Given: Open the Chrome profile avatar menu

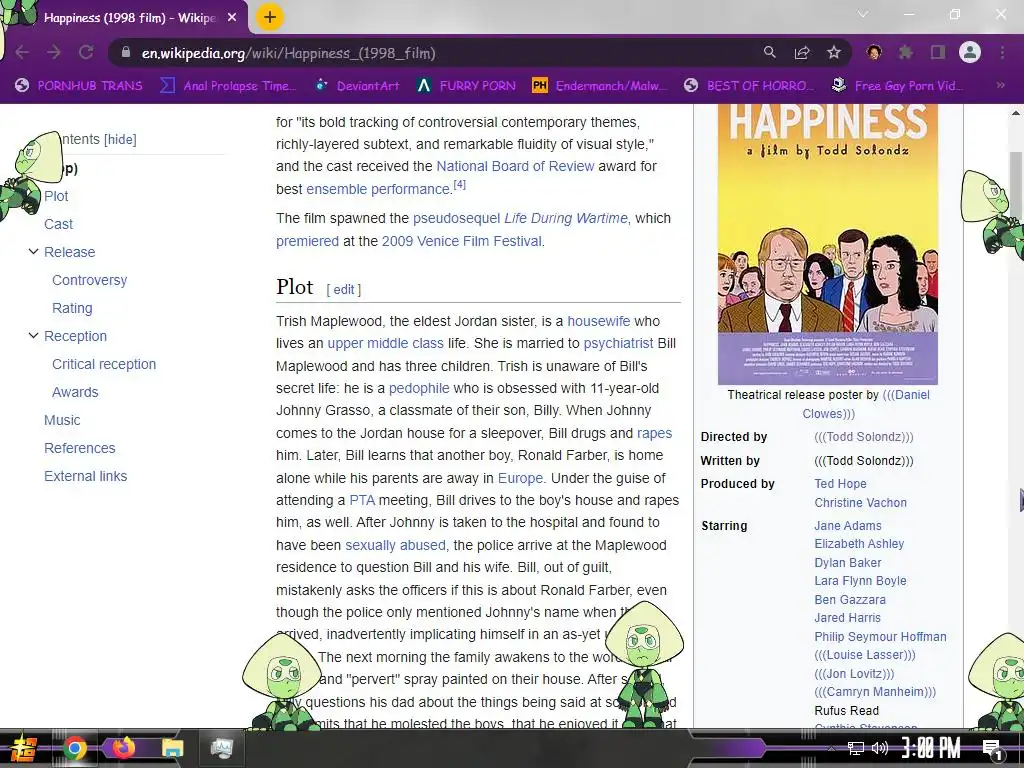Looking at the screenshot, I should [970, 52].
